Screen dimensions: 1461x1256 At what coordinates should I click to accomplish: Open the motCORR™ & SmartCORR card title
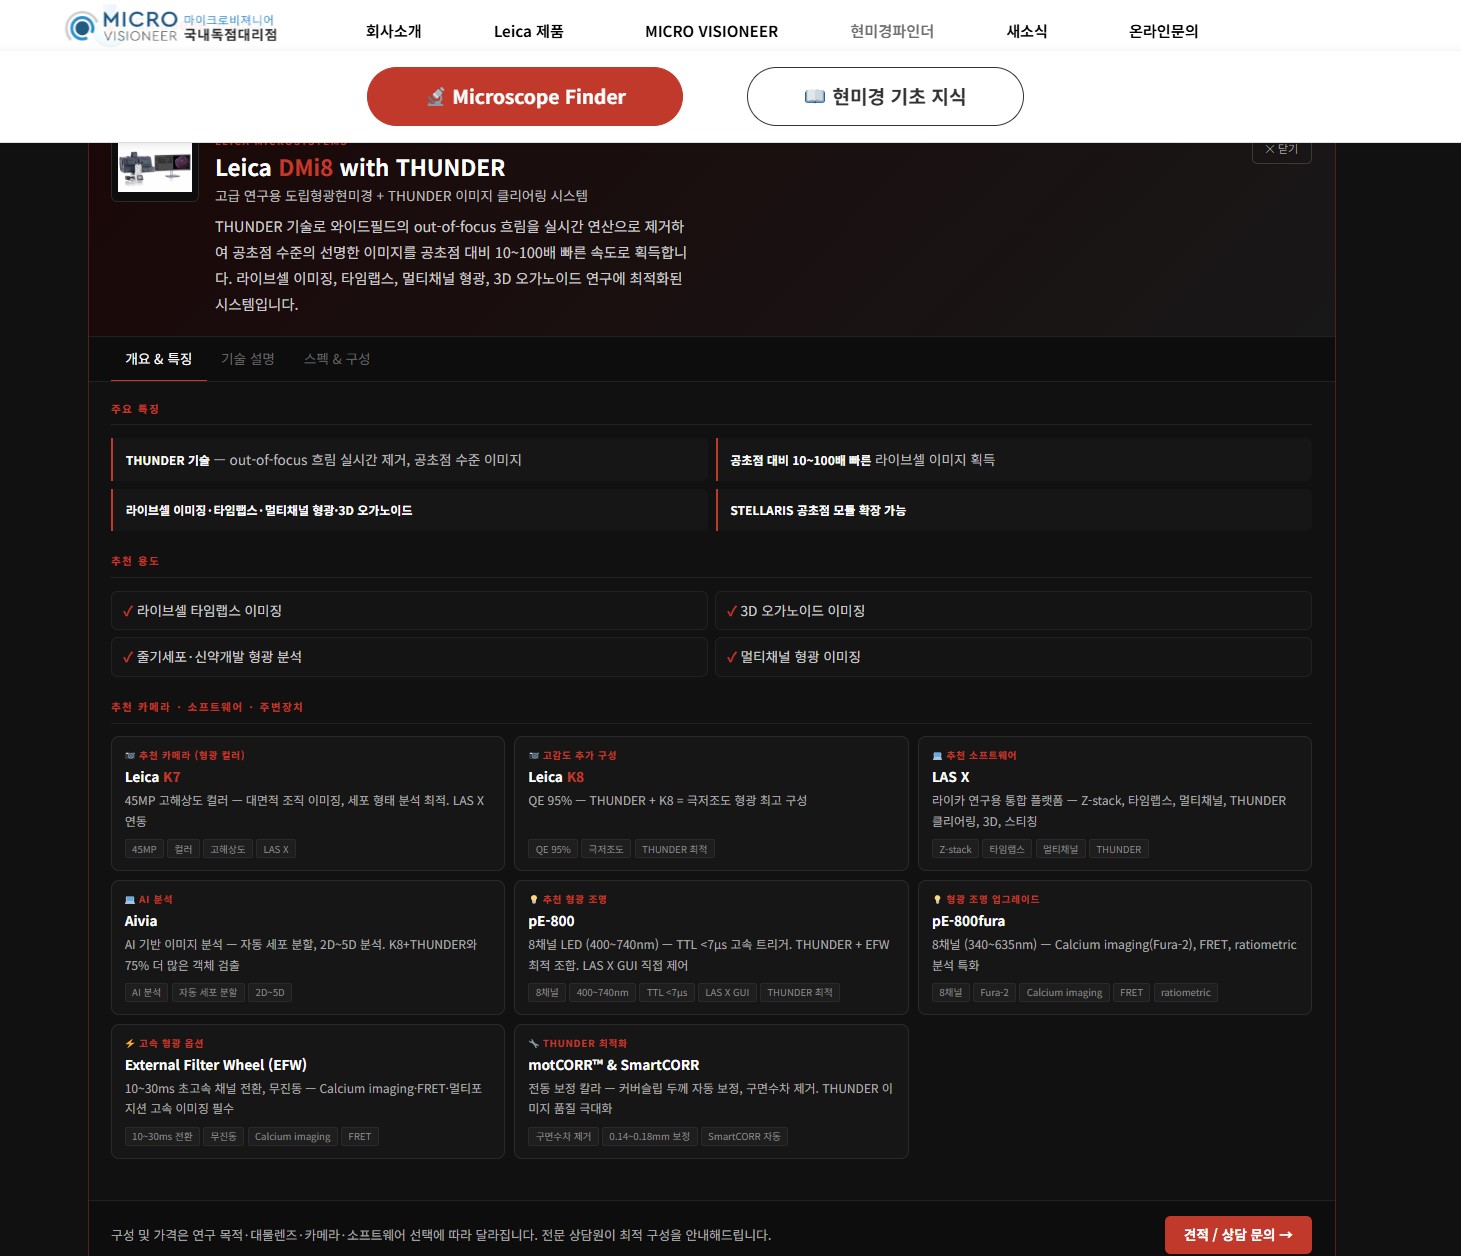[x=614, y=1065]
